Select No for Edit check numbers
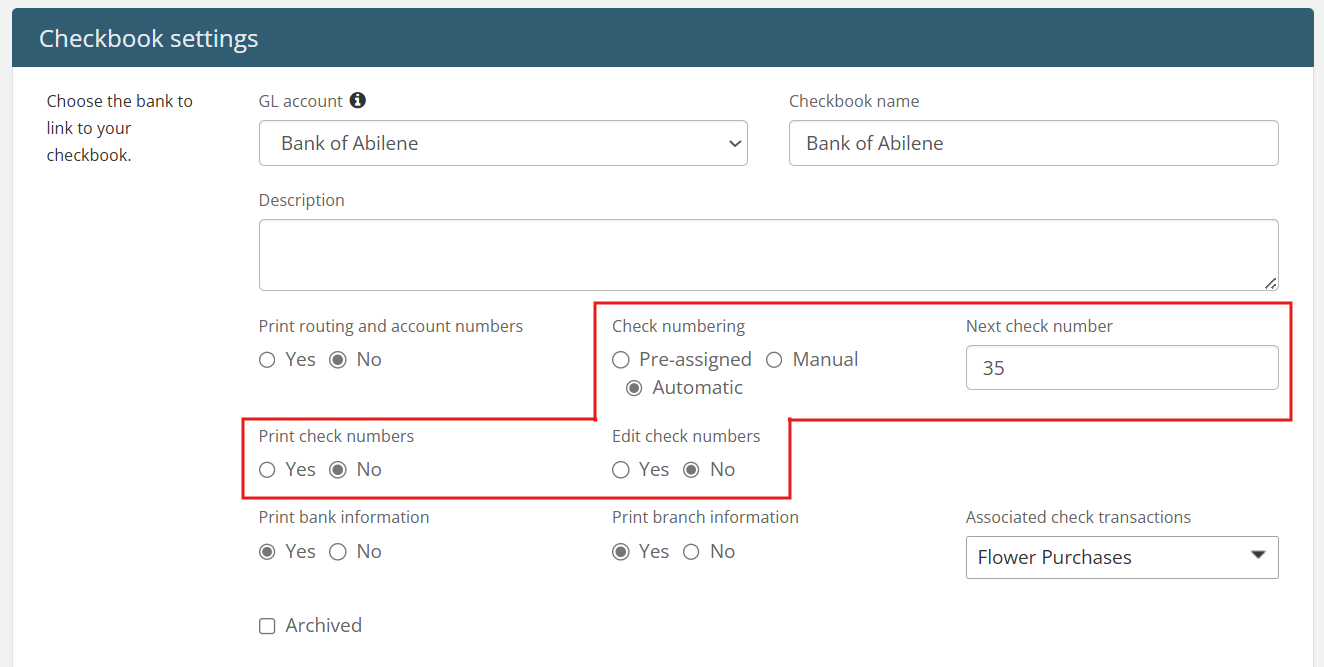The image size is (1324, 667). [691, 470]
